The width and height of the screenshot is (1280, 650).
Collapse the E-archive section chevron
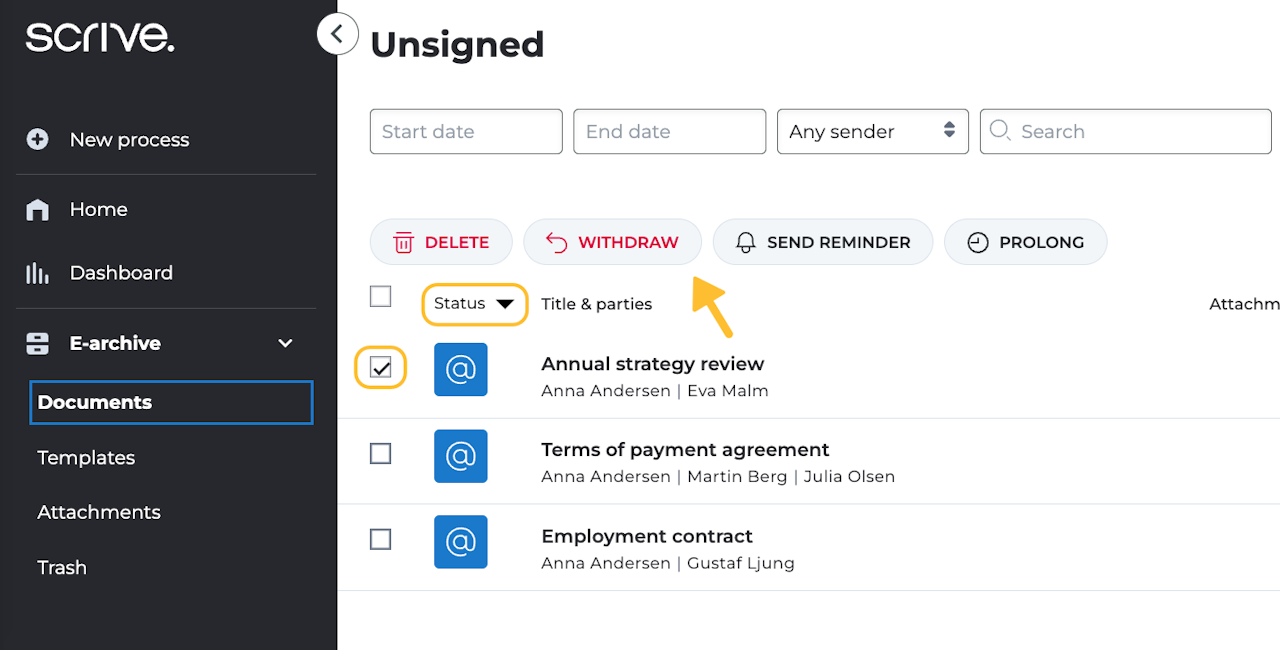pos(285,343)
